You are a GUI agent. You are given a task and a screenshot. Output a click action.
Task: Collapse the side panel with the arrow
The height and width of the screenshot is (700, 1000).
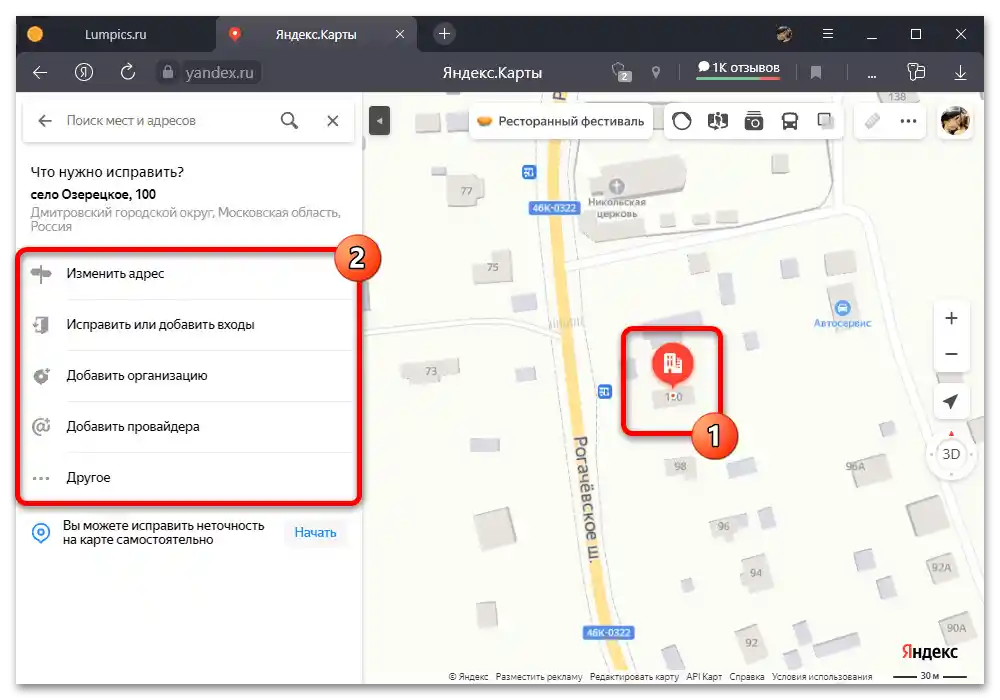point(379,120)
